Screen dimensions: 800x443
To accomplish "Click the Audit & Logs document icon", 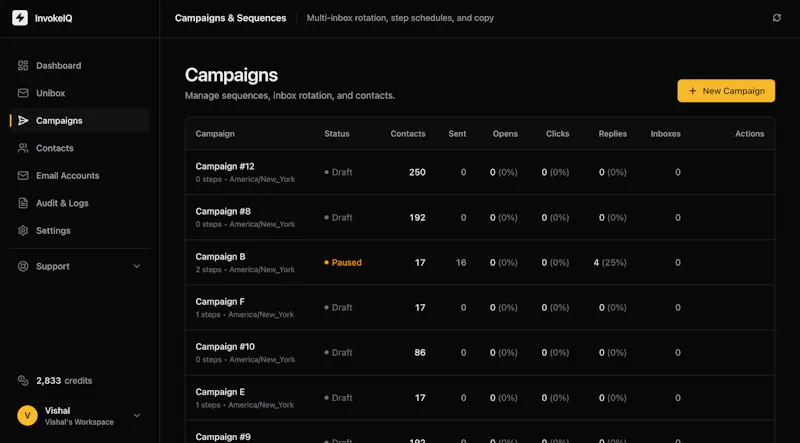I will (x=23, y=203).
